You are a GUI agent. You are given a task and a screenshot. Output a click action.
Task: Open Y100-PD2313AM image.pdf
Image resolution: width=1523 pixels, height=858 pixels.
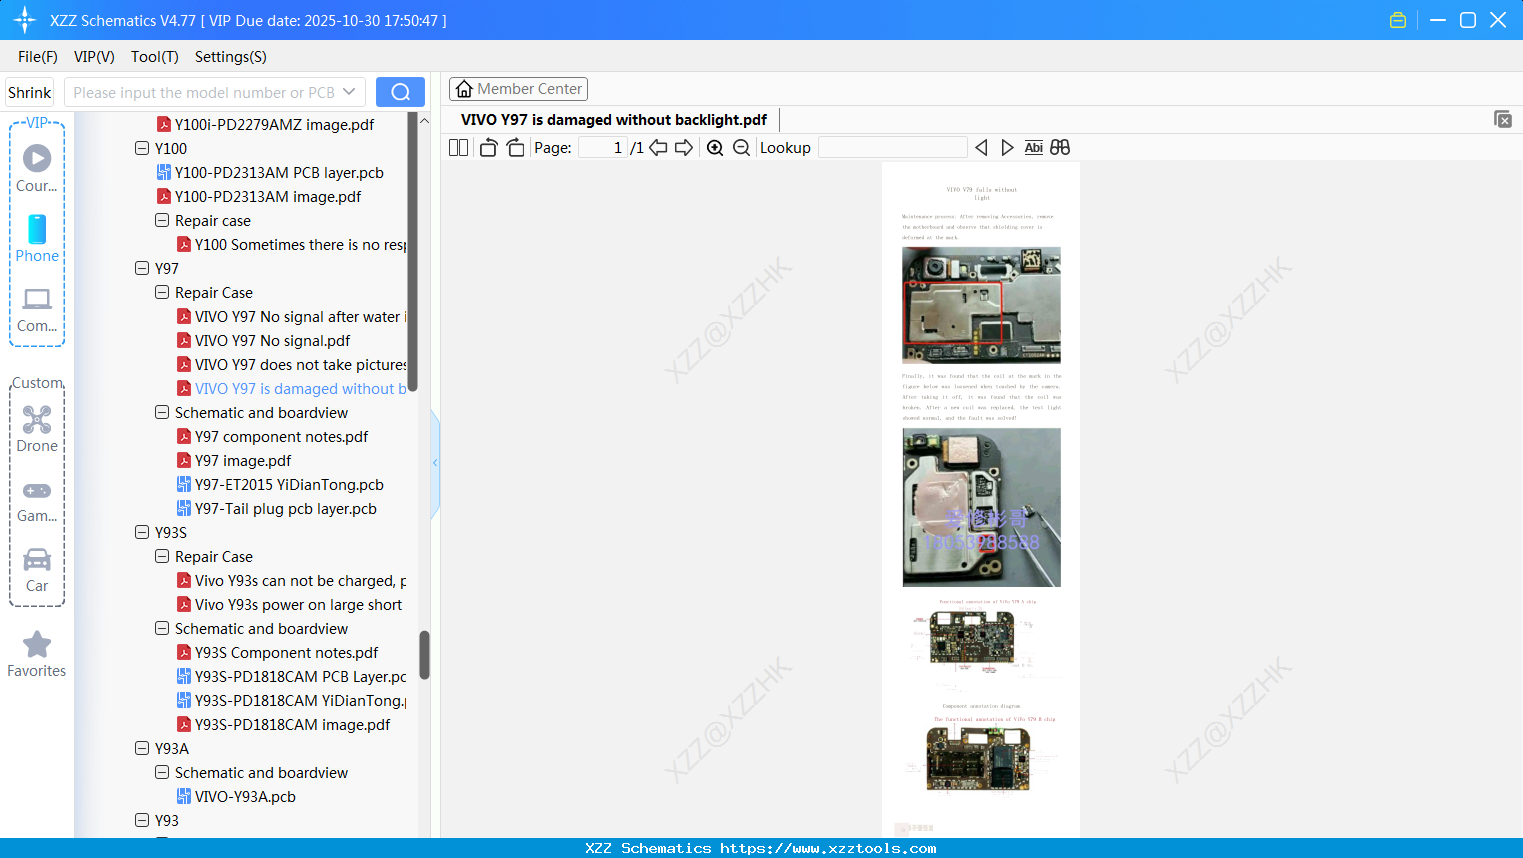coord(259,196)
